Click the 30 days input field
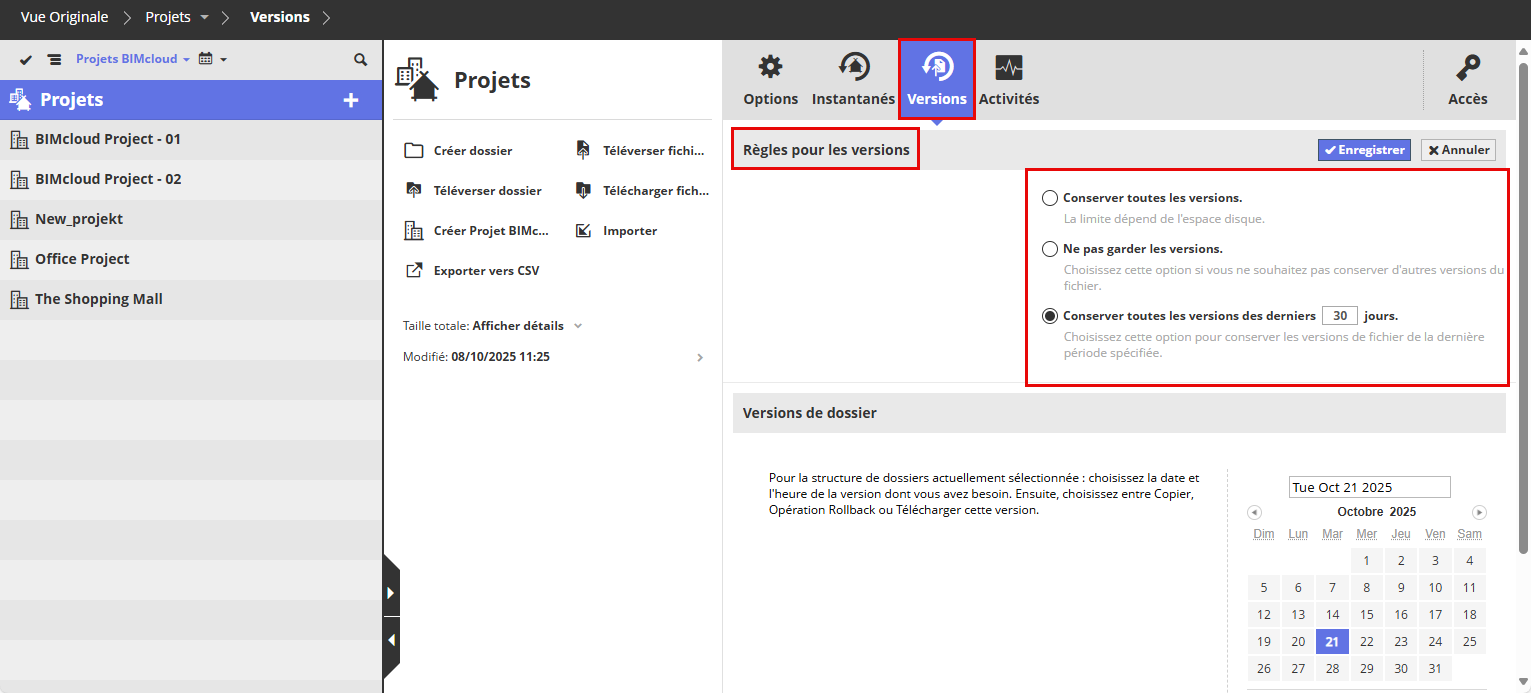 pyautogui.click(x=1340, y=316)
